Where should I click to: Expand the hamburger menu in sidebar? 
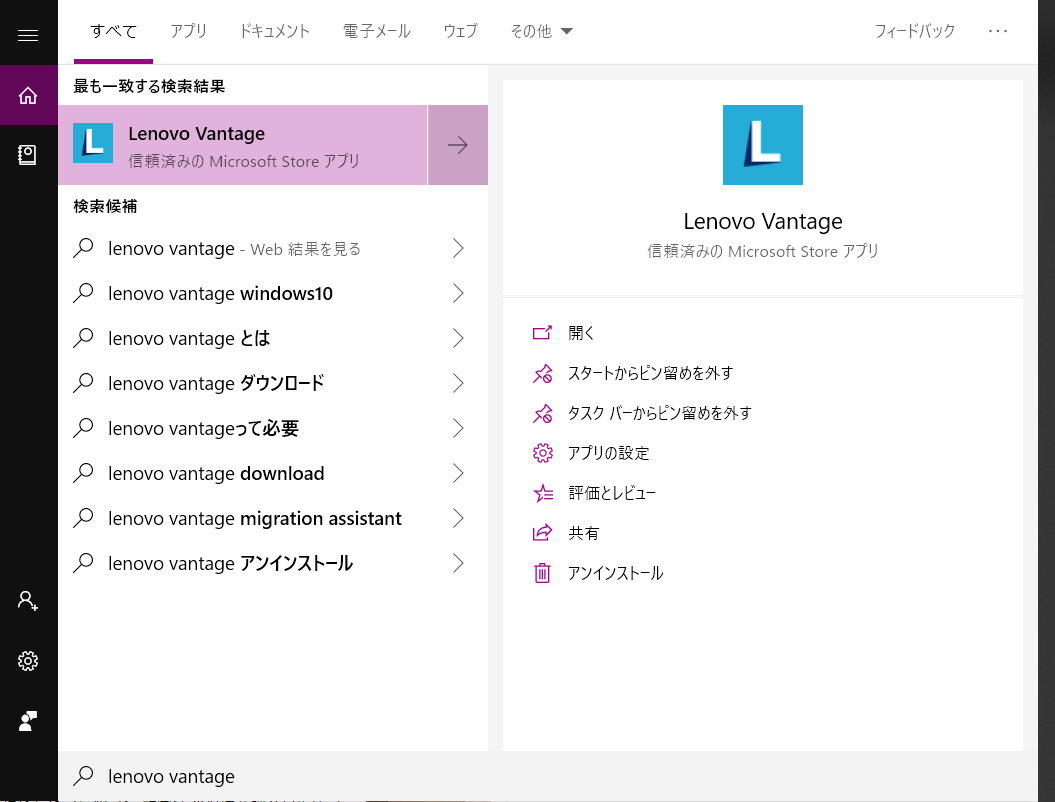pyautogui.click(x=28, y=35)
